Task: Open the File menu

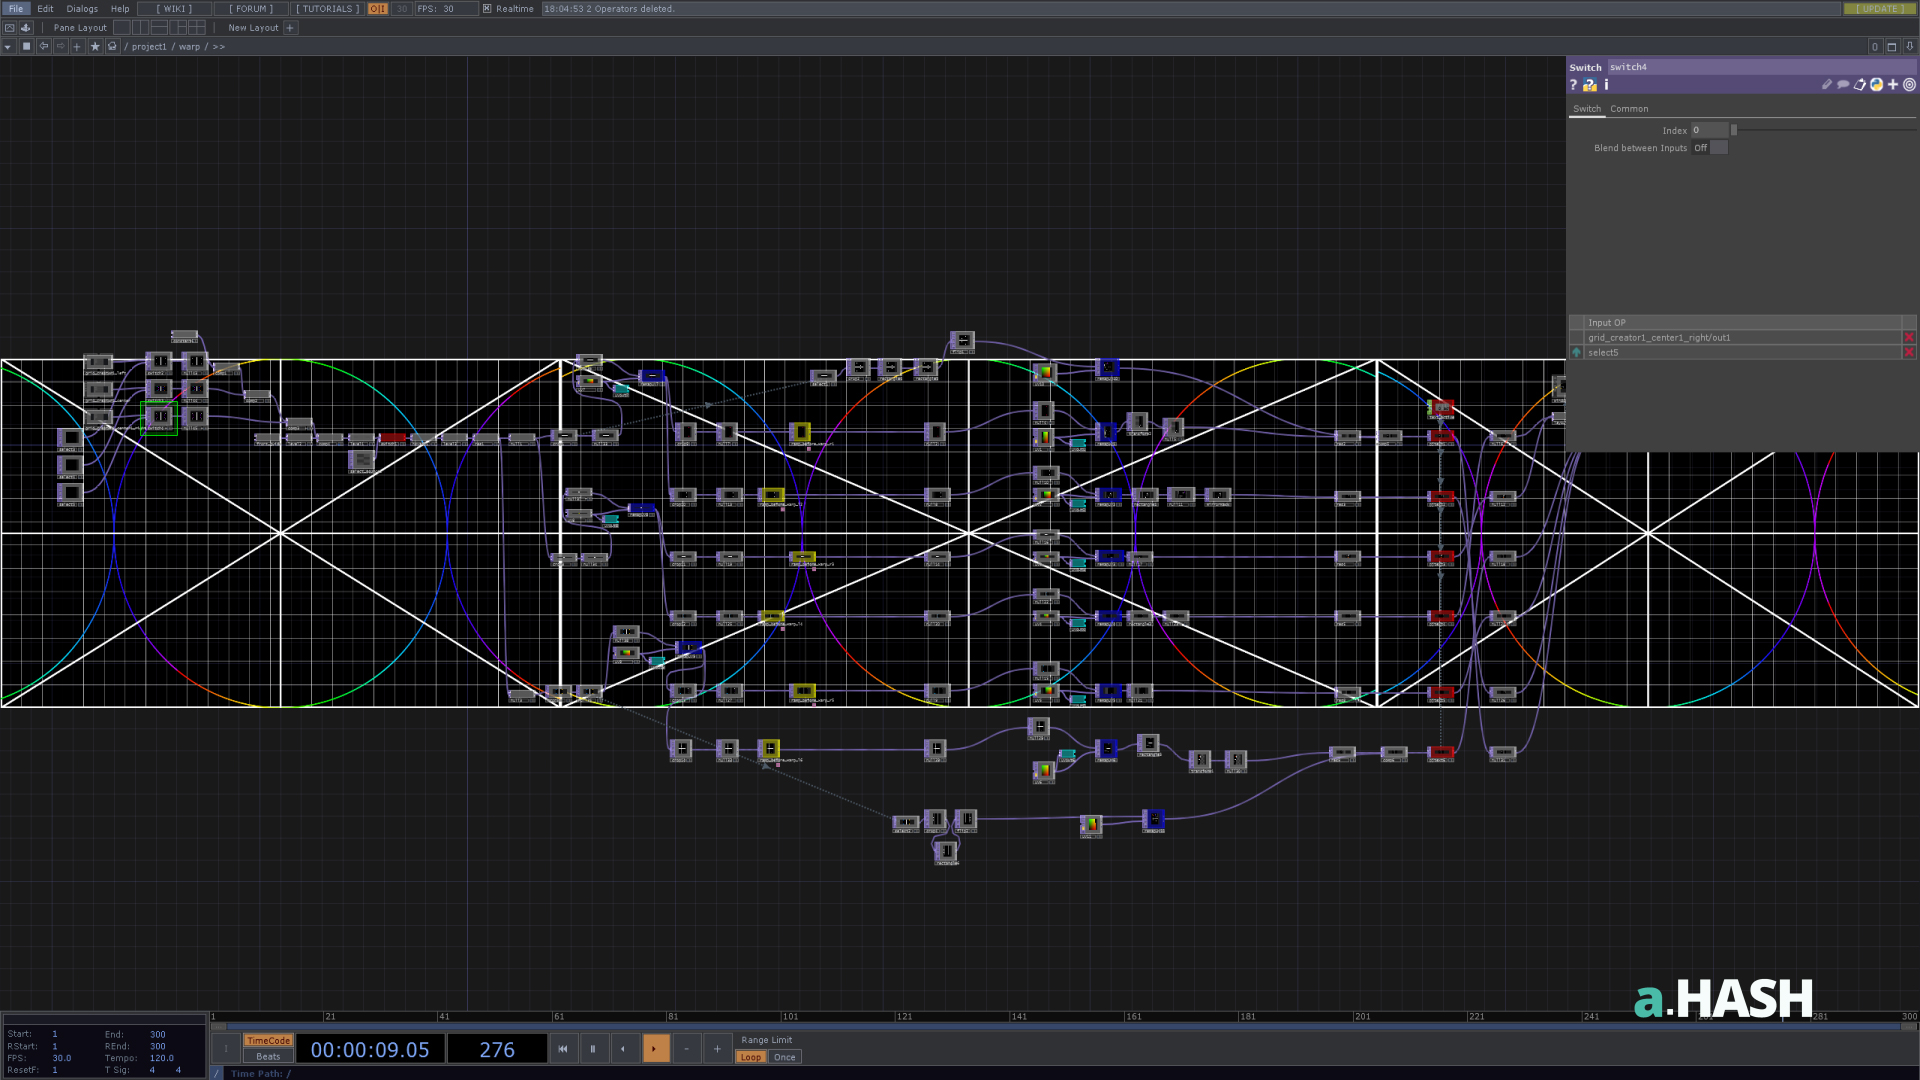Action: pos(16,8)
